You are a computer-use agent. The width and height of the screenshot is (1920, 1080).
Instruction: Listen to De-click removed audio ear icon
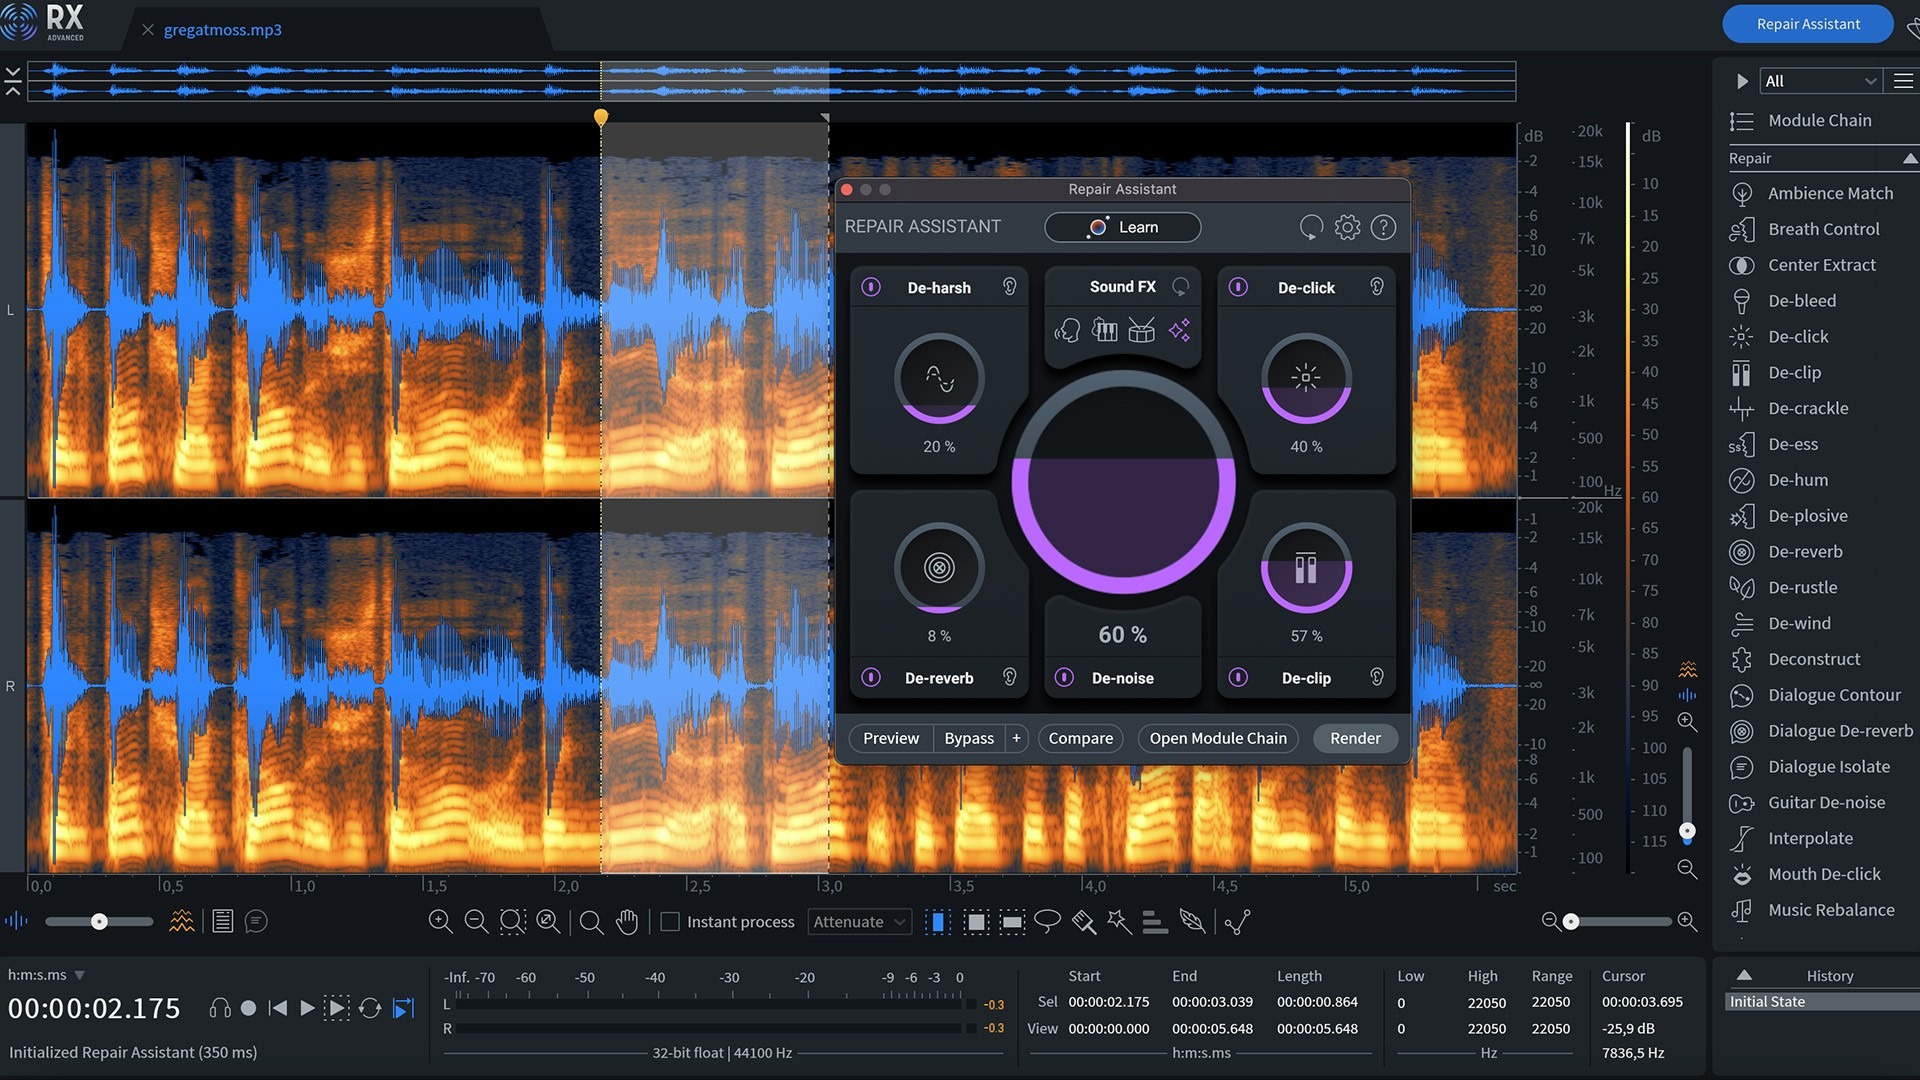tap(1377, 287)
